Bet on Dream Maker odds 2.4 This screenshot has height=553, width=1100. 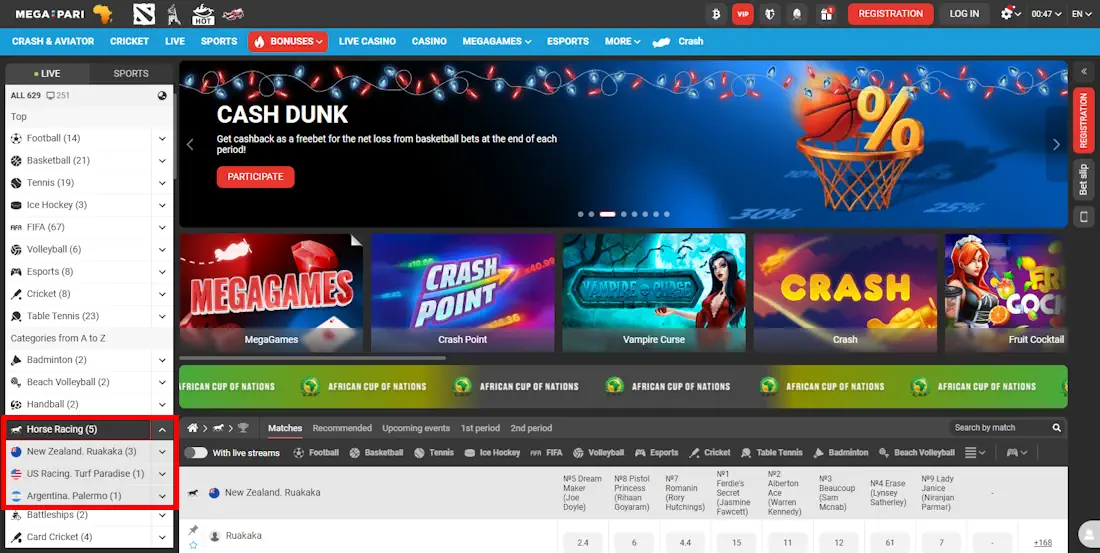(583, 542)
